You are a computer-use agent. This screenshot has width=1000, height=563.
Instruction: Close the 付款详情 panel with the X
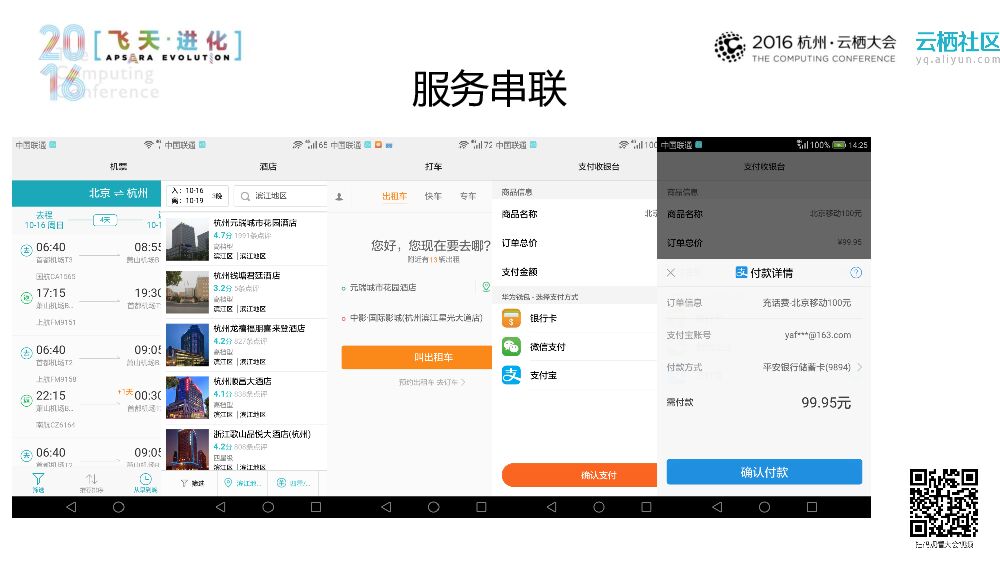(x=671, y=273)
